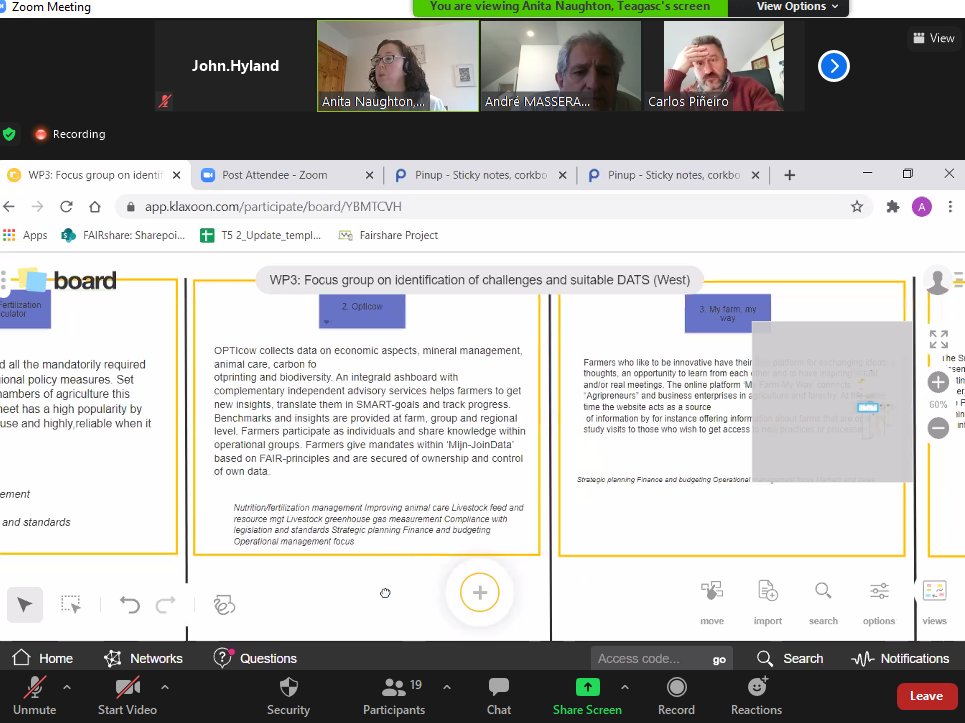Image resolution: width=965 pixels, height=723 pixels.
Task: Expand the Share Screen options chevron
Action: [x=625, y=686]
